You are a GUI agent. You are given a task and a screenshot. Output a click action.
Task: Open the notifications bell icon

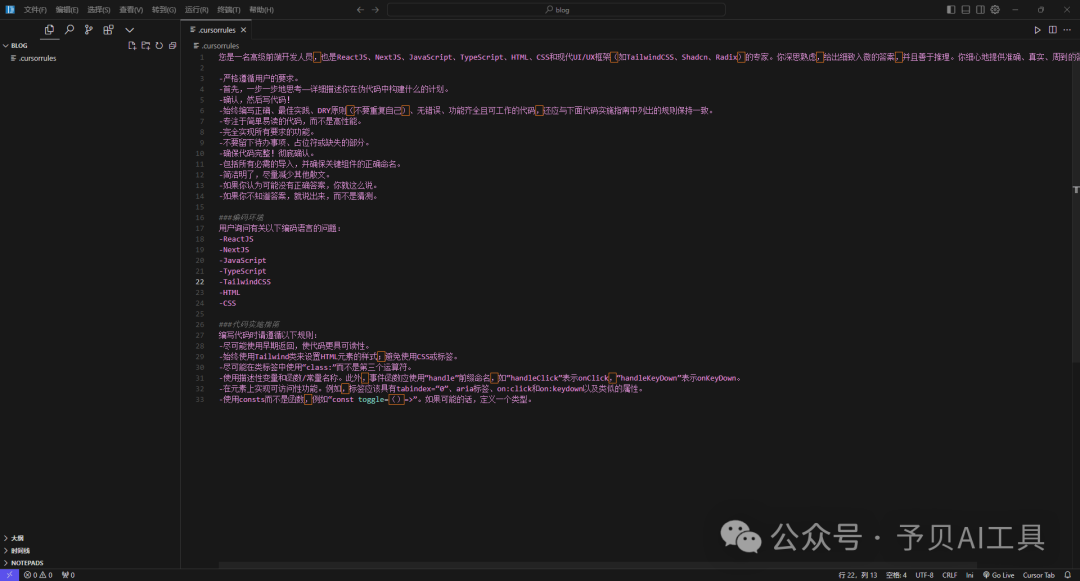pos(1068,575)
